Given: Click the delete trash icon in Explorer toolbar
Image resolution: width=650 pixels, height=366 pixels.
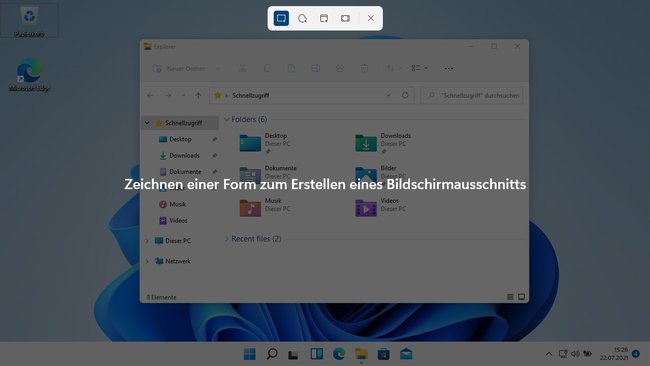Looking at the screenshot, I should coord(364,68).
